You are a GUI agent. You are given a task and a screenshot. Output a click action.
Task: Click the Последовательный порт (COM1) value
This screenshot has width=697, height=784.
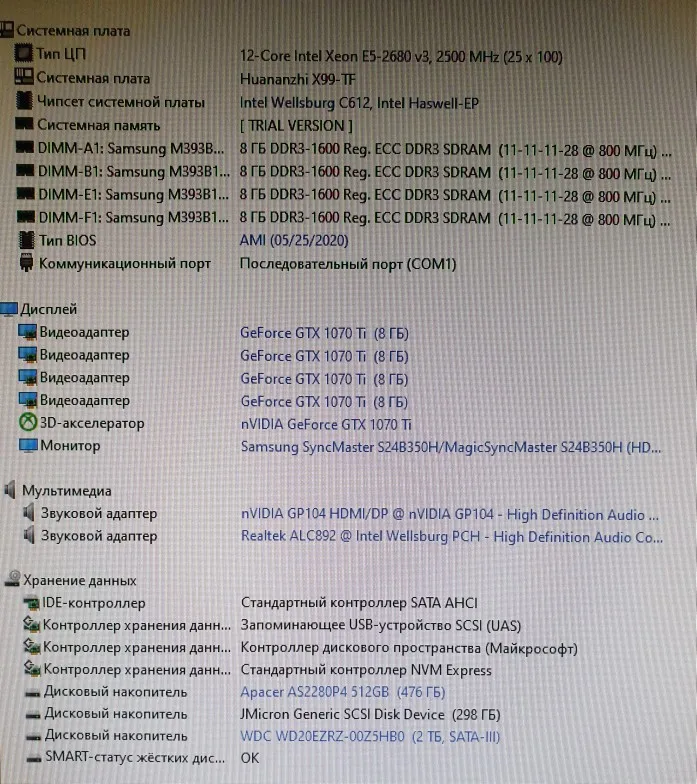coord(348,264)
